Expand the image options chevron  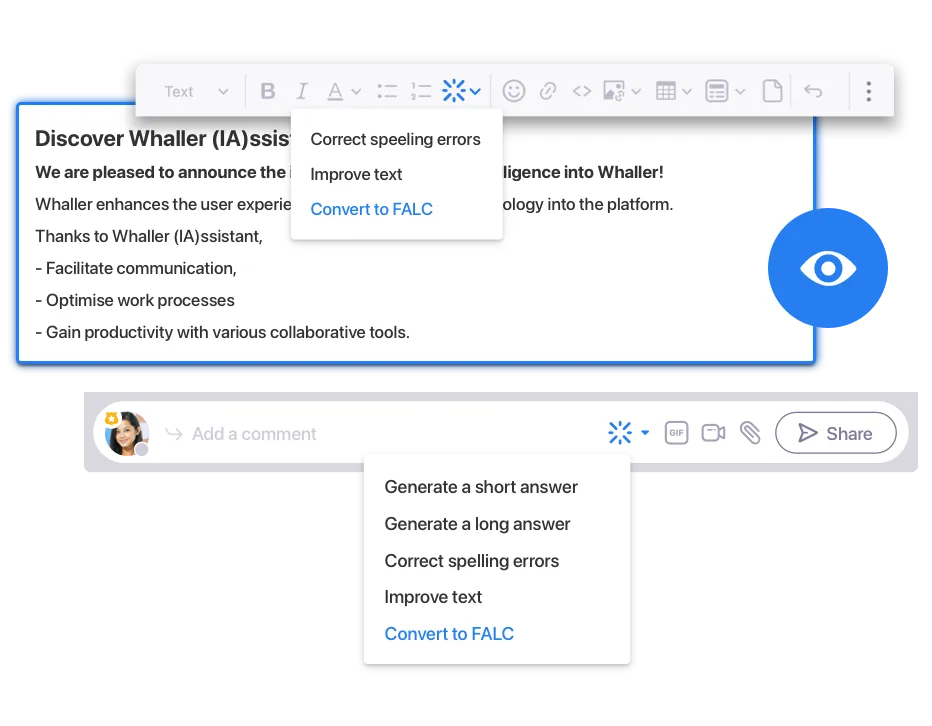tap(636, 90)
